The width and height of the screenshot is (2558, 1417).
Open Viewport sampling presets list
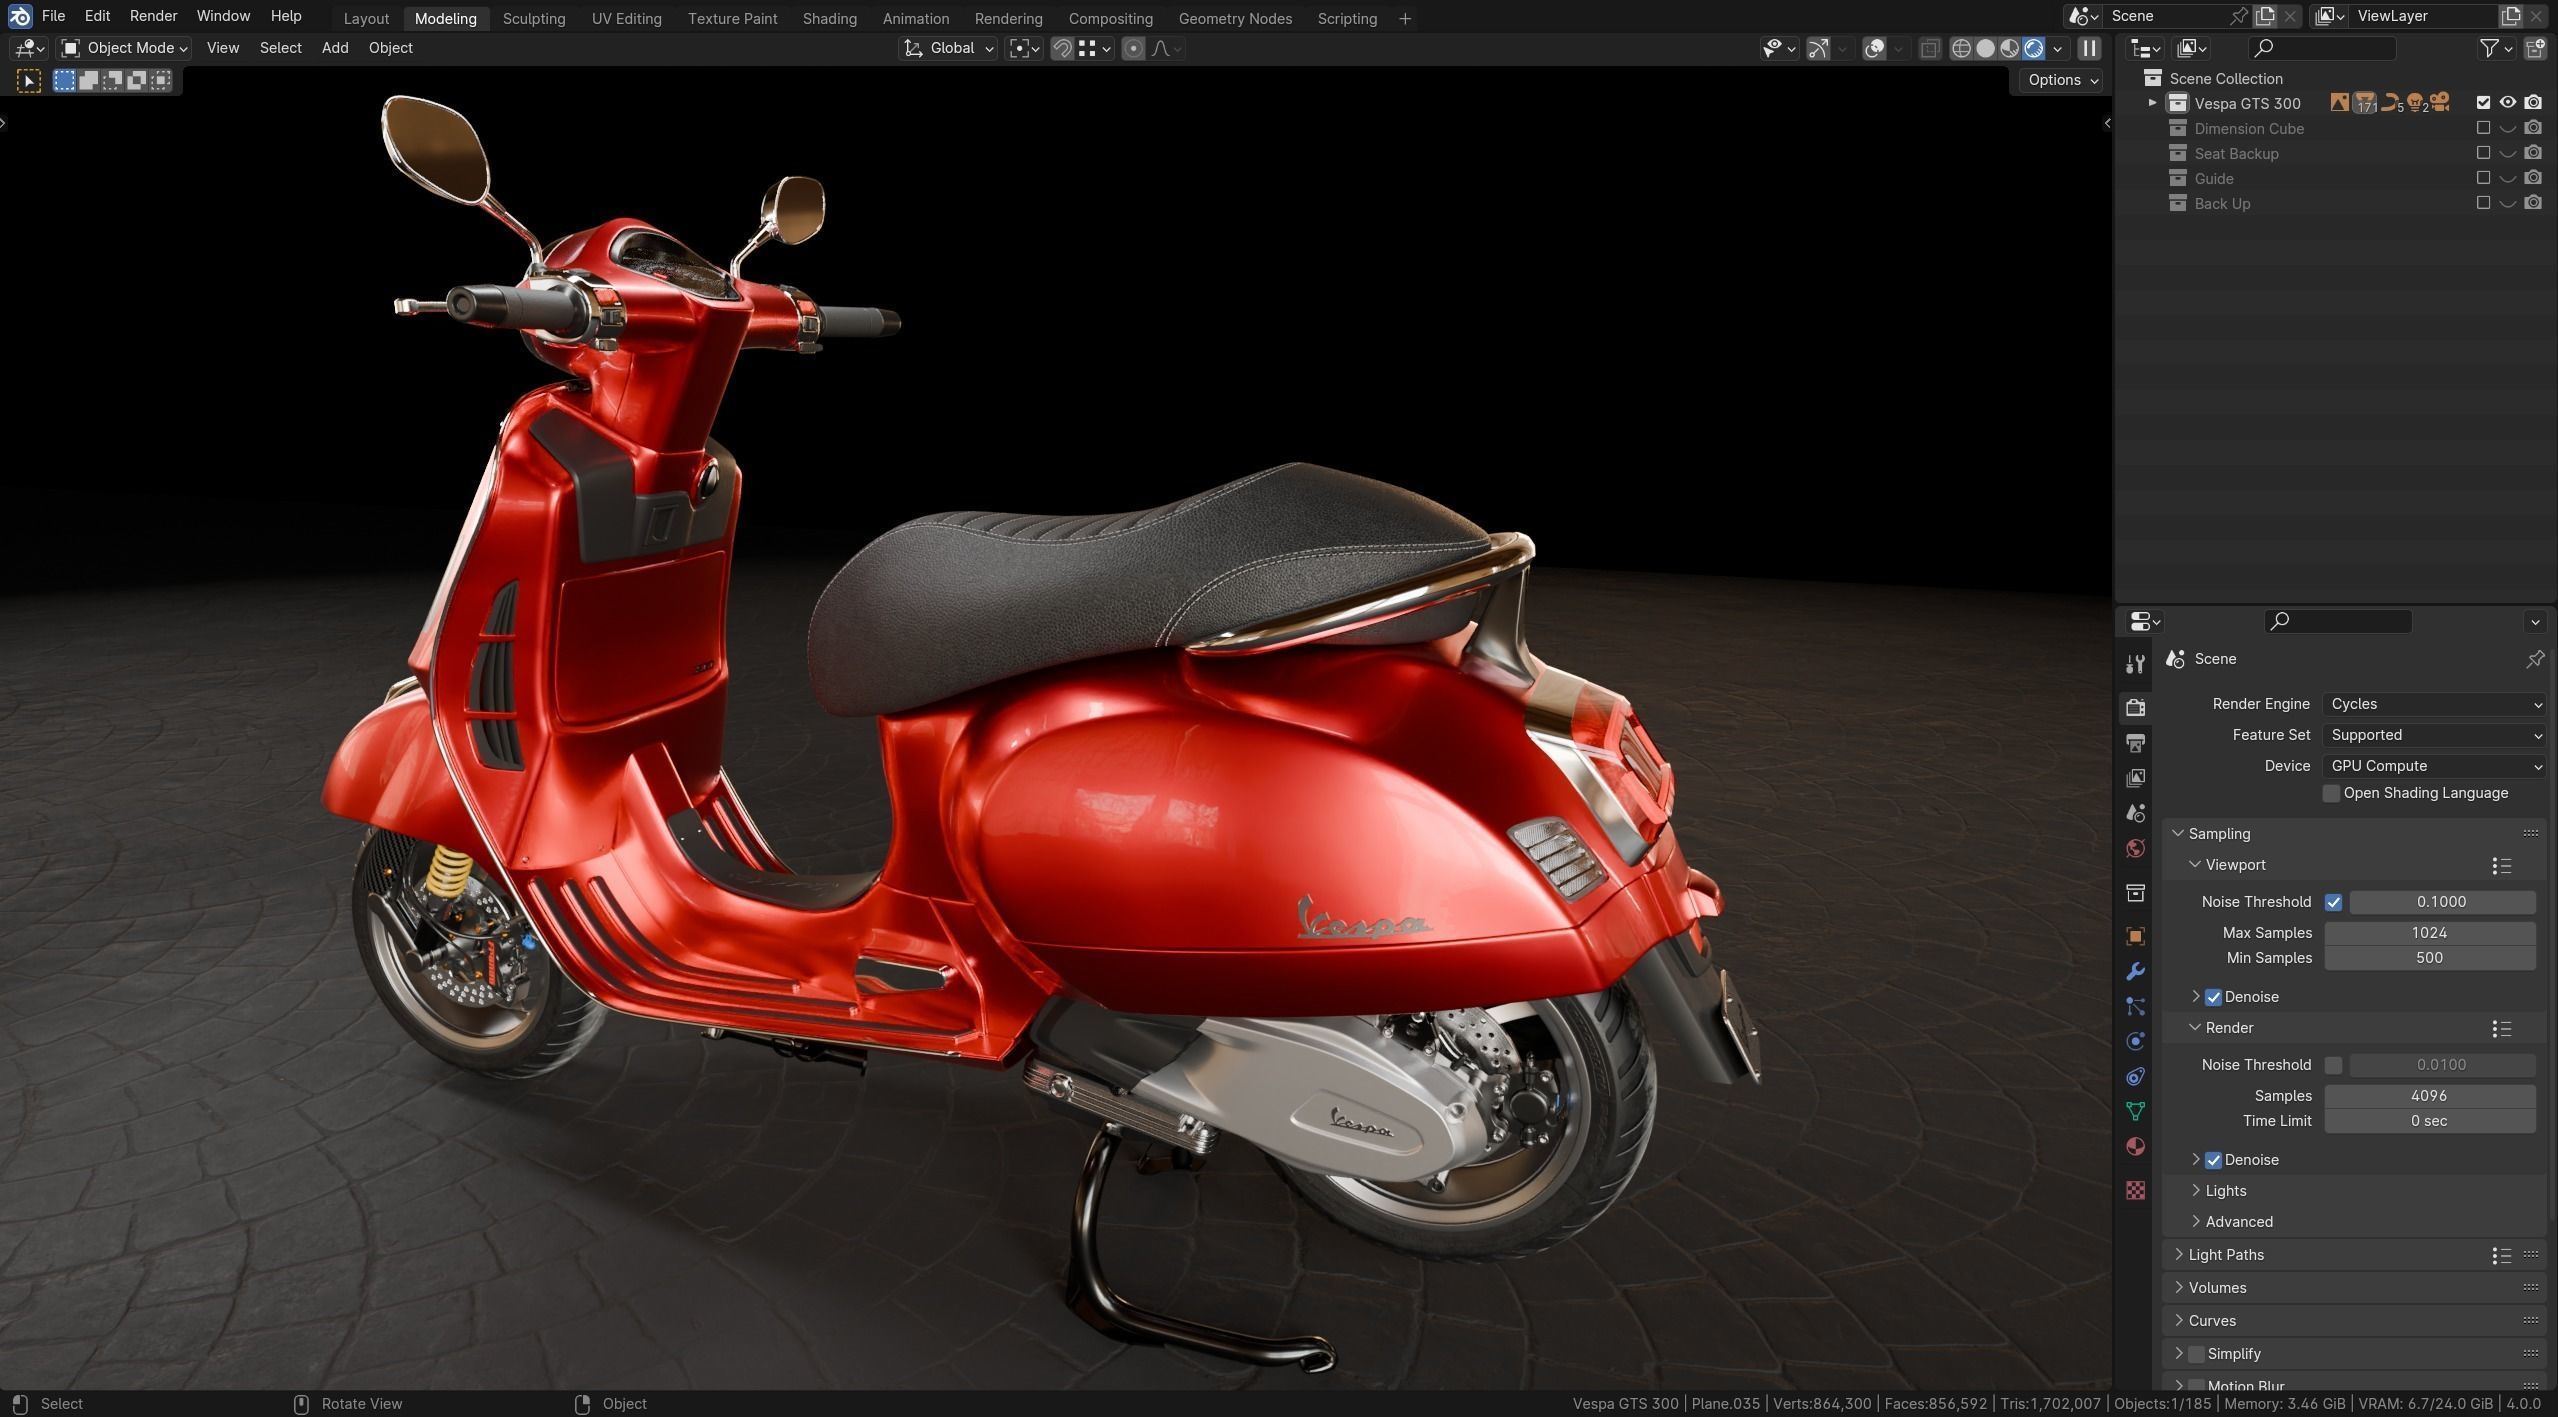coord(2501,866)
